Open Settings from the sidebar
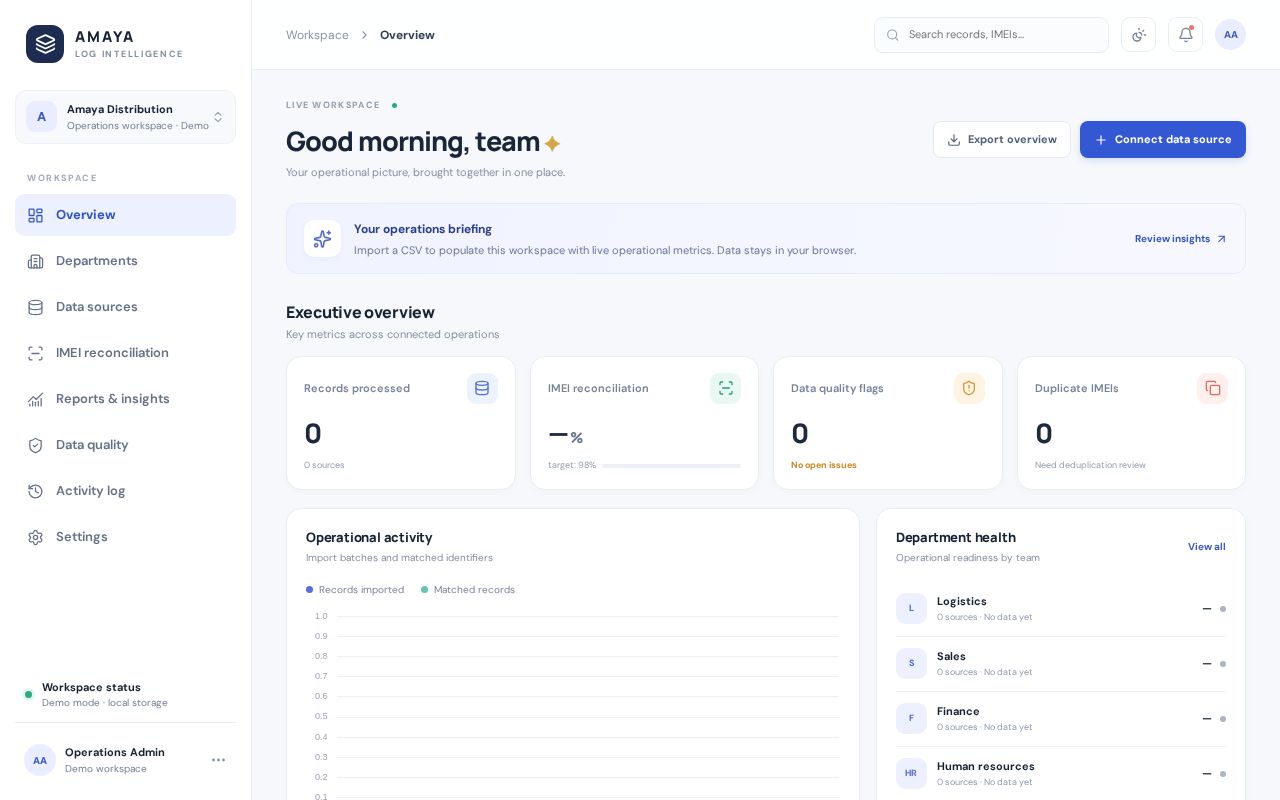 click(125, 537)
